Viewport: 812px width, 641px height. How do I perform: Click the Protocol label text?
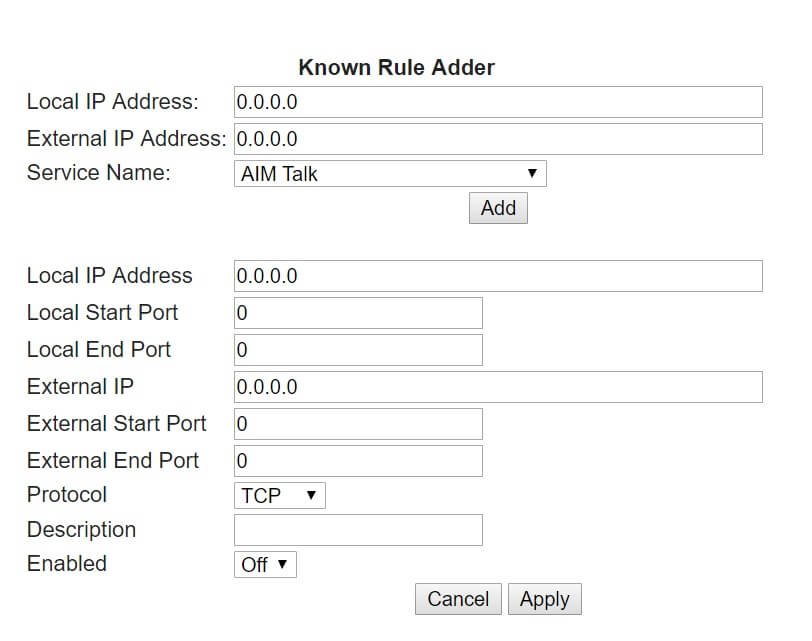[67, 494]
